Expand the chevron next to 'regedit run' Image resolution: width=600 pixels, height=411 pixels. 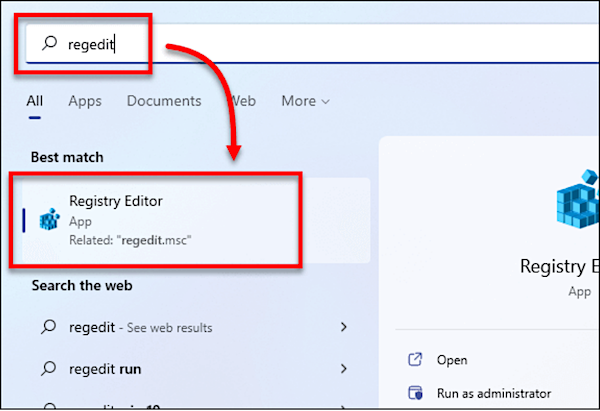344,368
